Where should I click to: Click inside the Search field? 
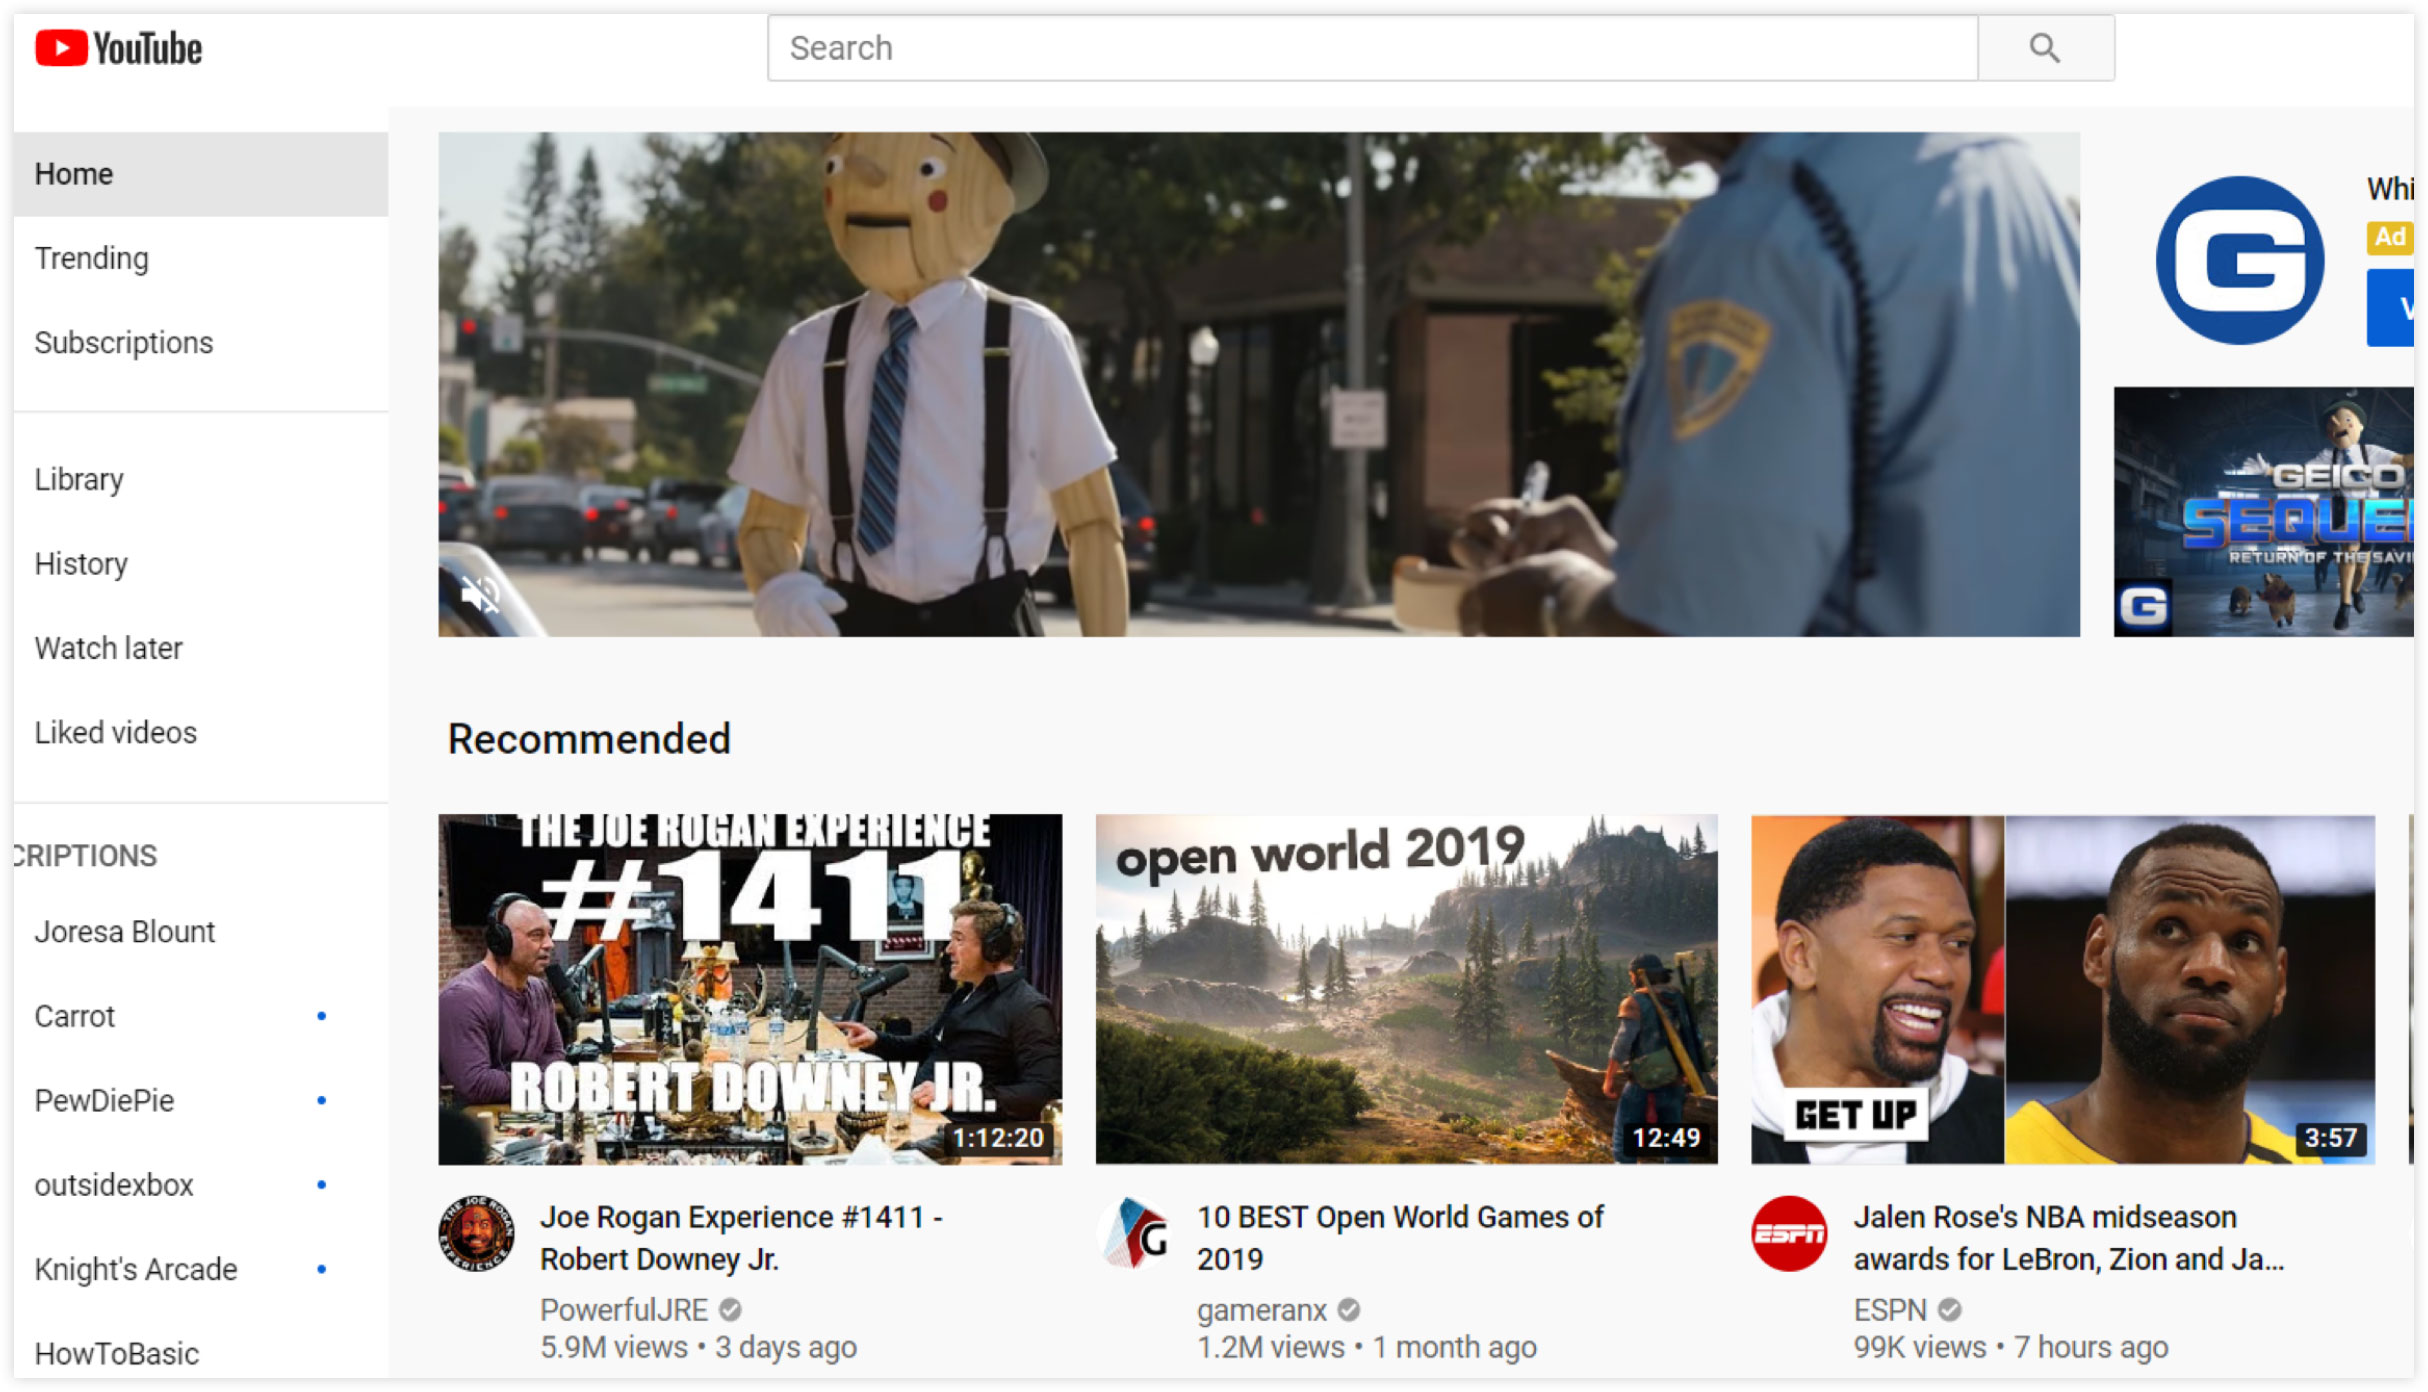point(1372,48)
